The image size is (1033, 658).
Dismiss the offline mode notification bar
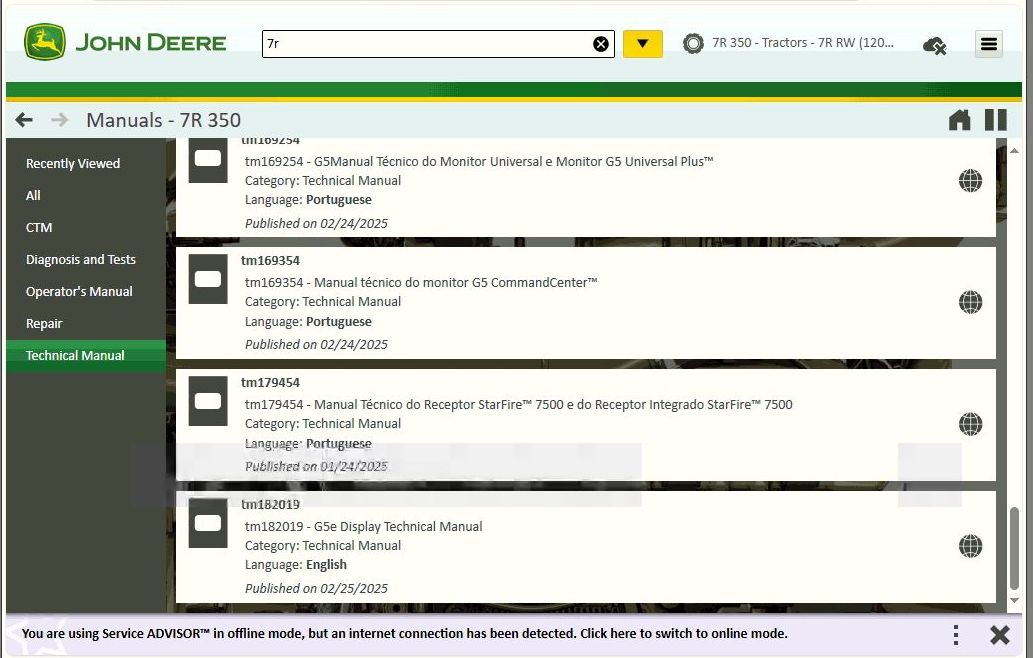pyautogui.click(x=999, y=635)
